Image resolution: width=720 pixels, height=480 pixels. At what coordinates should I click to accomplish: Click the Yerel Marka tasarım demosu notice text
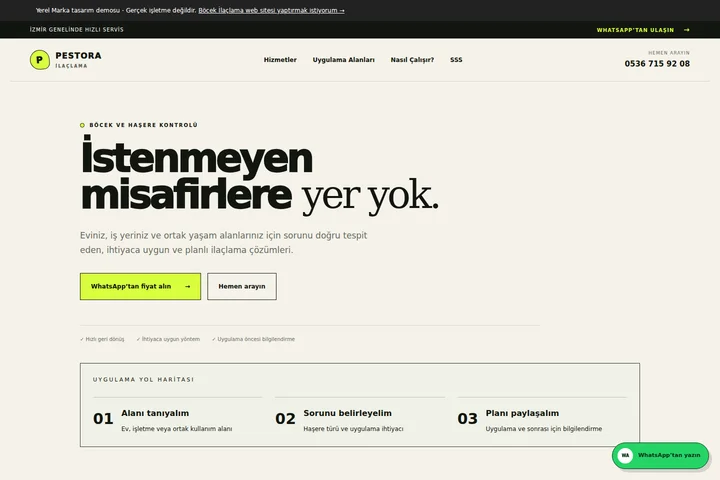tap(116, 10)
